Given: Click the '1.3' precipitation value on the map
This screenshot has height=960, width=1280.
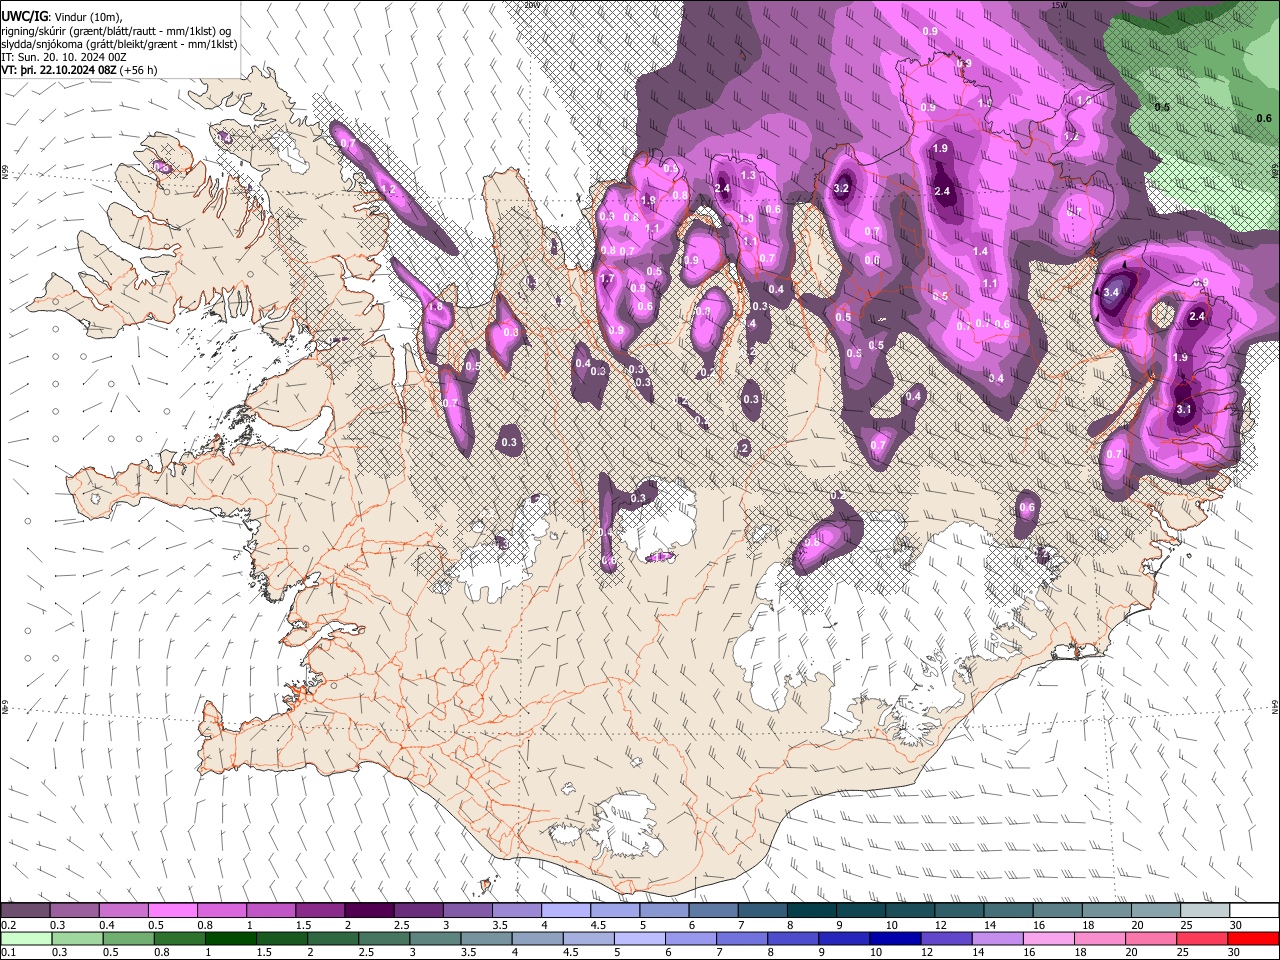Looking at the screenshot, I should pos(747,175).
